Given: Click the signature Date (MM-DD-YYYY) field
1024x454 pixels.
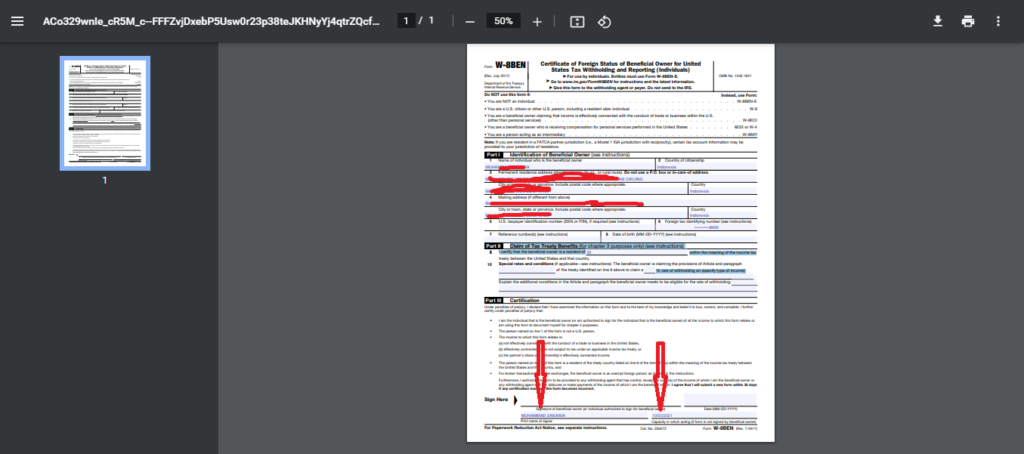Looking at the screenshot, I should tap(720, 399).
